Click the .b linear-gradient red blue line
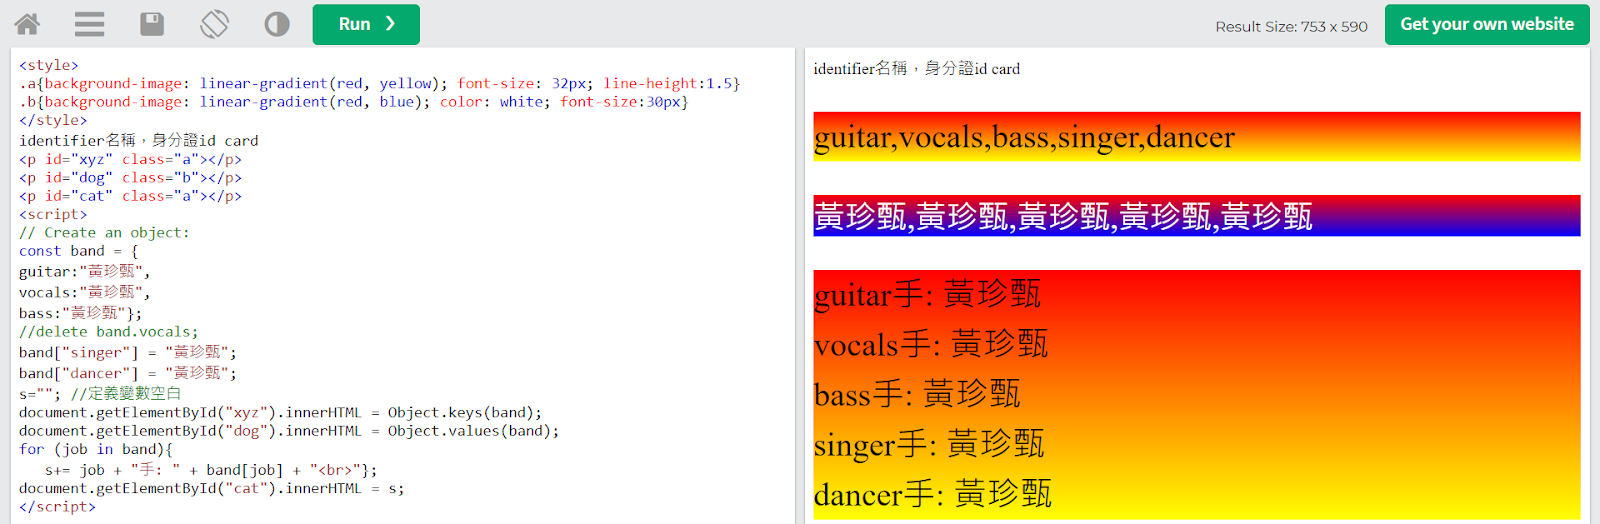This screenshot has width=1600, height=524. tap(353, 102)
